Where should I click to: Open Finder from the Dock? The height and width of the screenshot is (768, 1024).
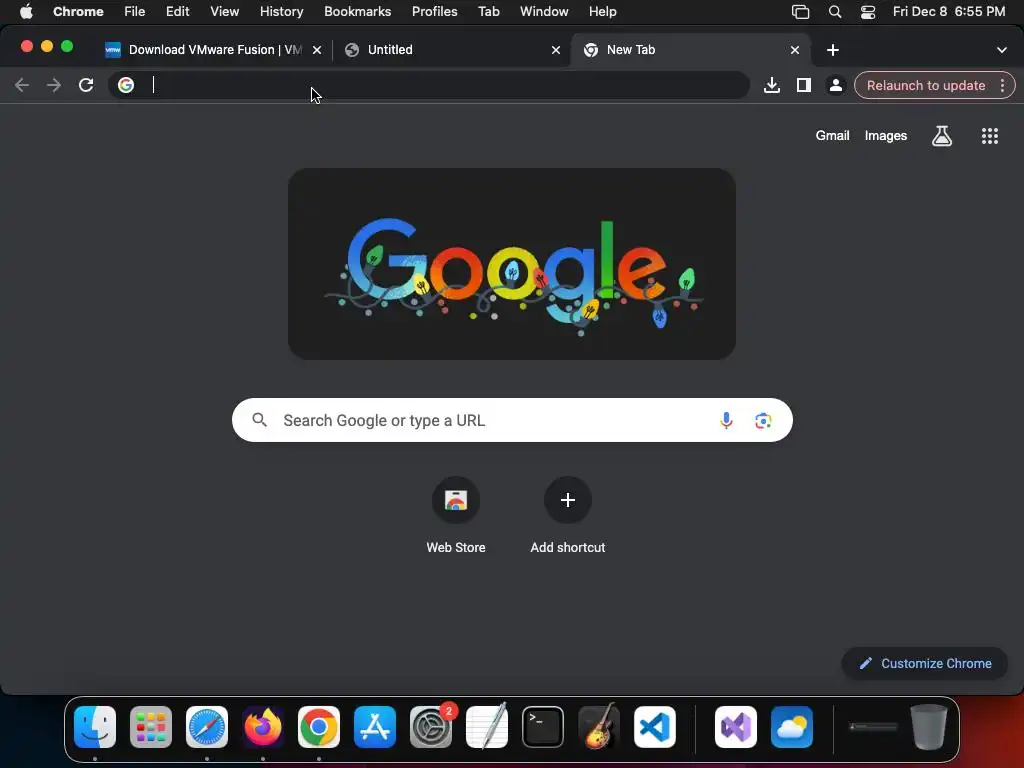click(x=95, y=727)
